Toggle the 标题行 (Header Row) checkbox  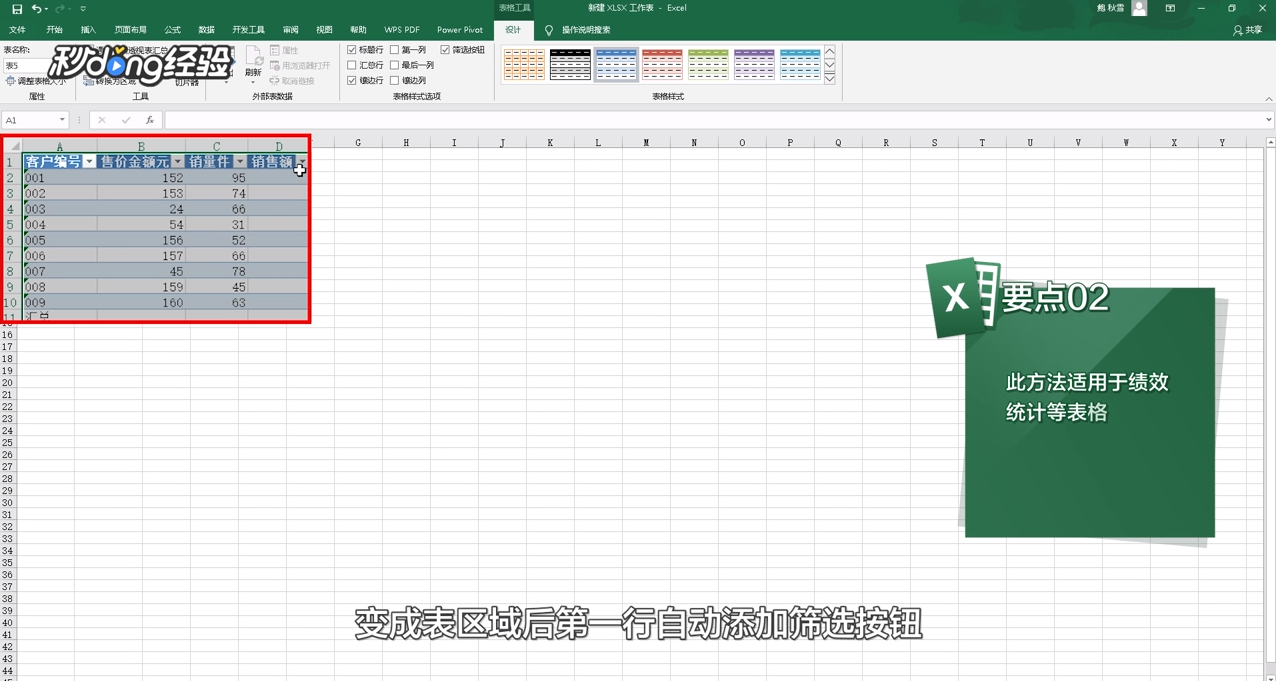(352, 50)
